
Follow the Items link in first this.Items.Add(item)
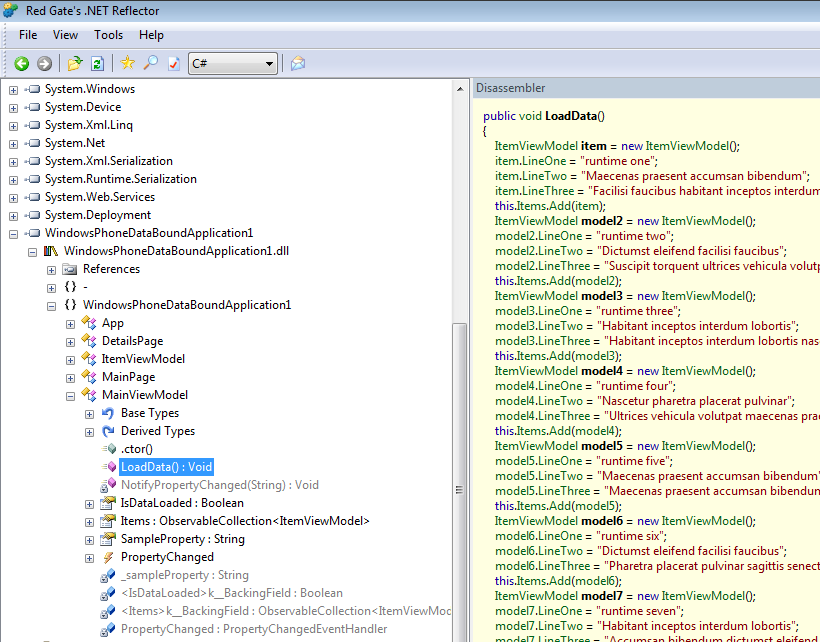(532, 206)
